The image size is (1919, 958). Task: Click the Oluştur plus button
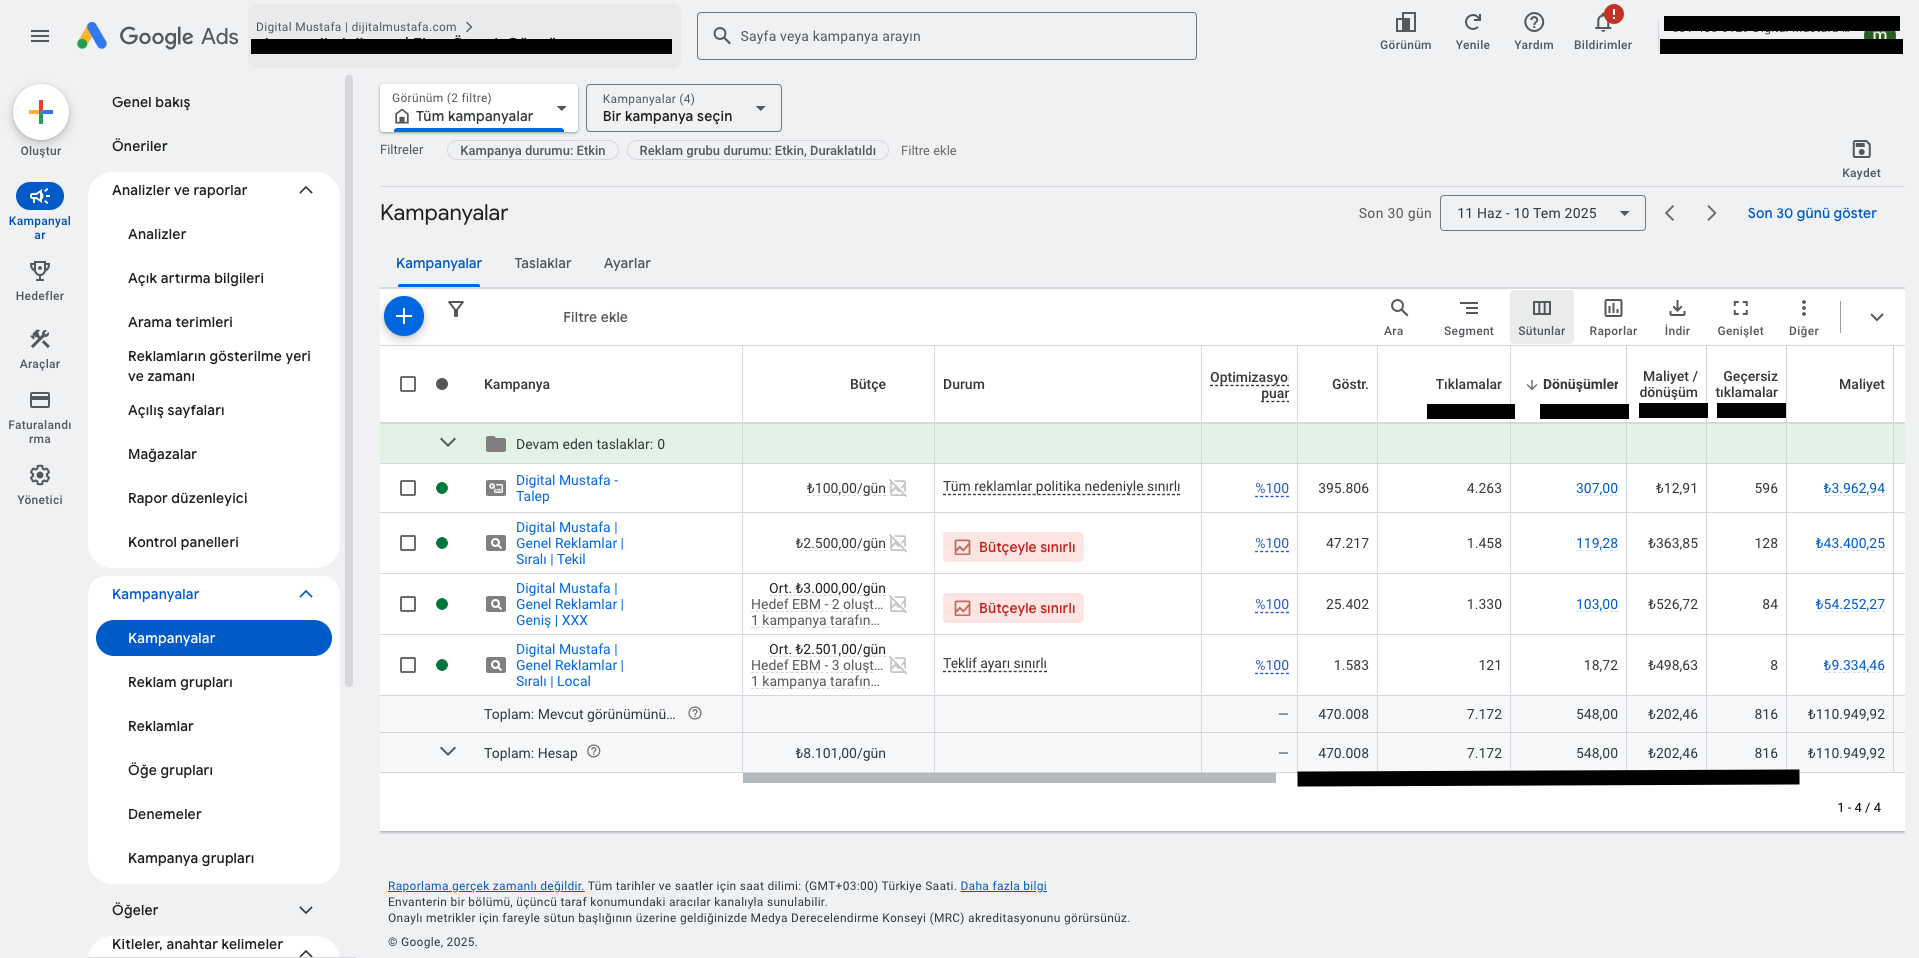pos(41,112)
